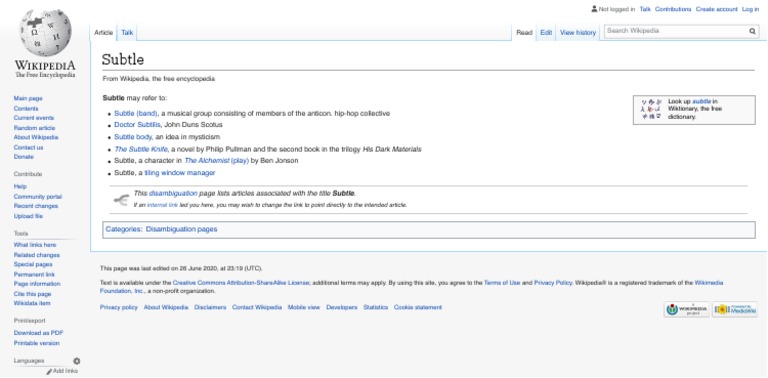Open Contact Wikipedia footer link
This screenshot has width=768, height=378.
coord(257,307)
